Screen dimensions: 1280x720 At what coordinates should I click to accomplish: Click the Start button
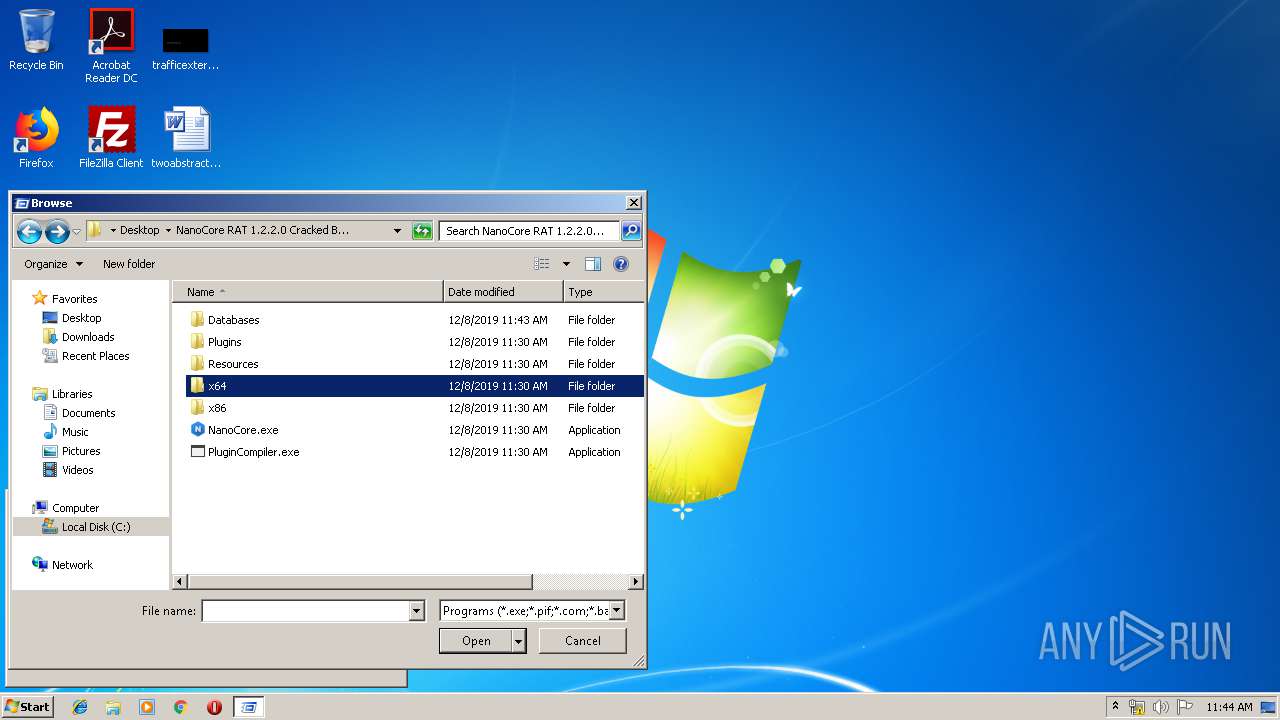coord(27,707)
